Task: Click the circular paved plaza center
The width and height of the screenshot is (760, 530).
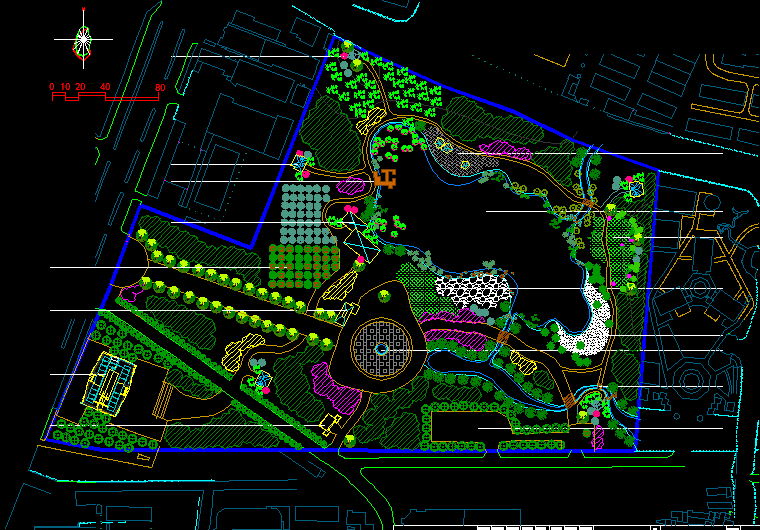Action: tap(382, 349)
